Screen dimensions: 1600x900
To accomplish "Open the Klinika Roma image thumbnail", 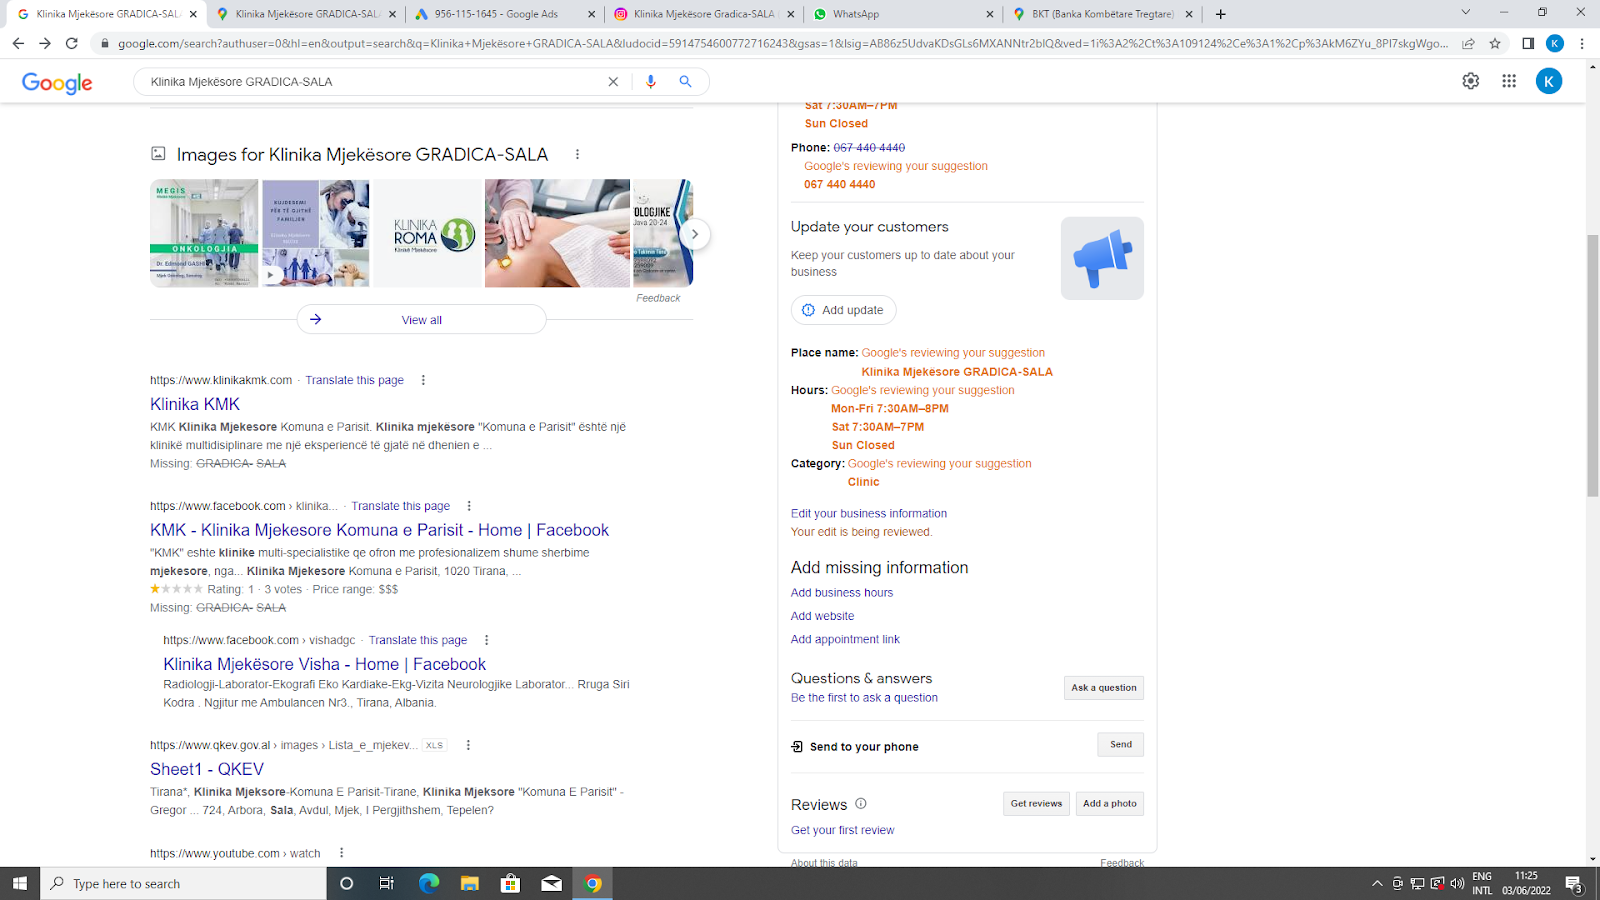I will (427, 234).
